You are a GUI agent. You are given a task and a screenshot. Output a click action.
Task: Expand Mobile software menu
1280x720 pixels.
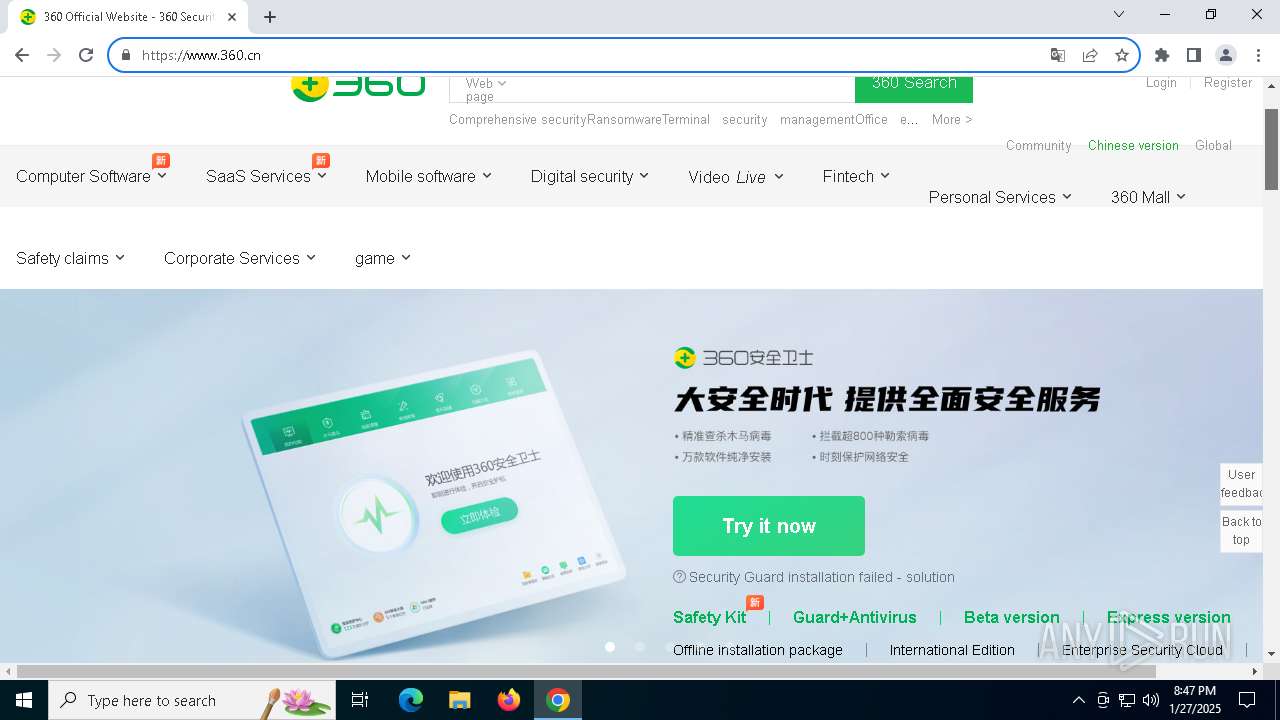429,176
